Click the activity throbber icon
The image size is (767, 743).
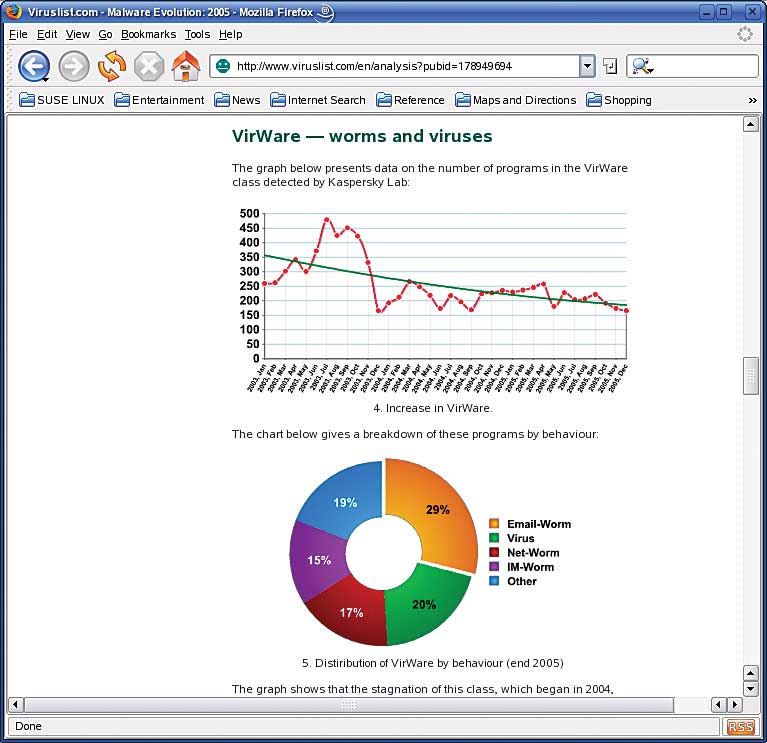[744, 34]
